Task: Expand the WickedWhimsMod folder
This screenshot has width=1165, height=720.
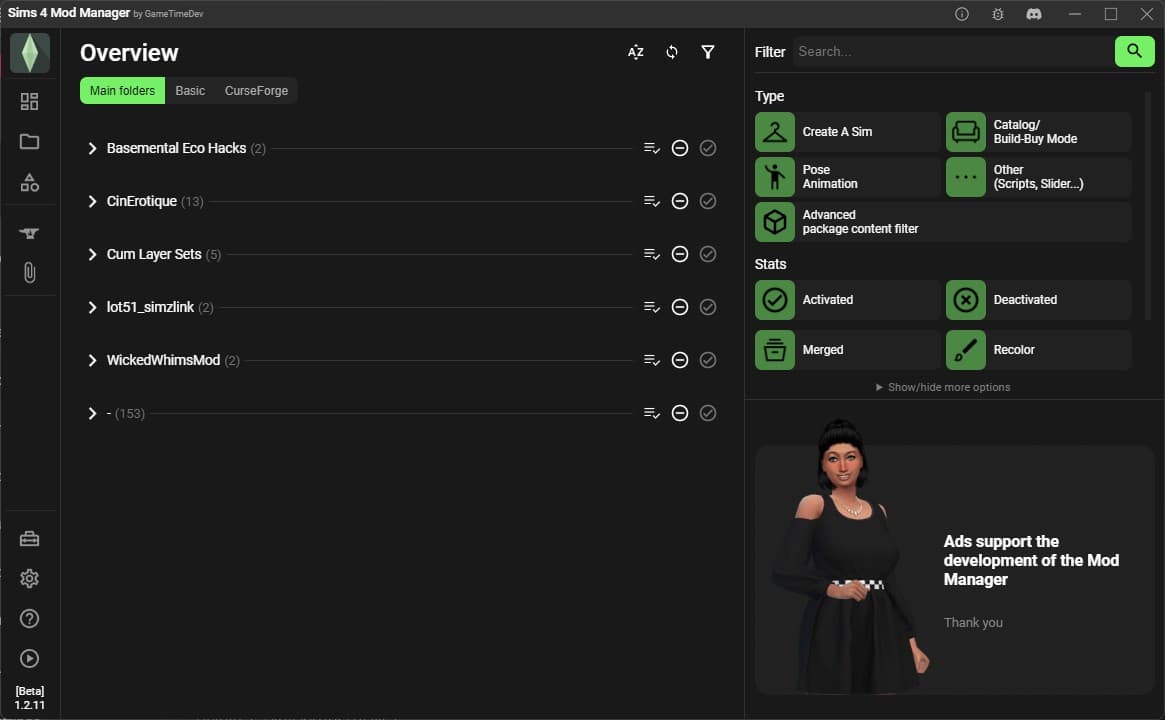Action: (92, 360)
